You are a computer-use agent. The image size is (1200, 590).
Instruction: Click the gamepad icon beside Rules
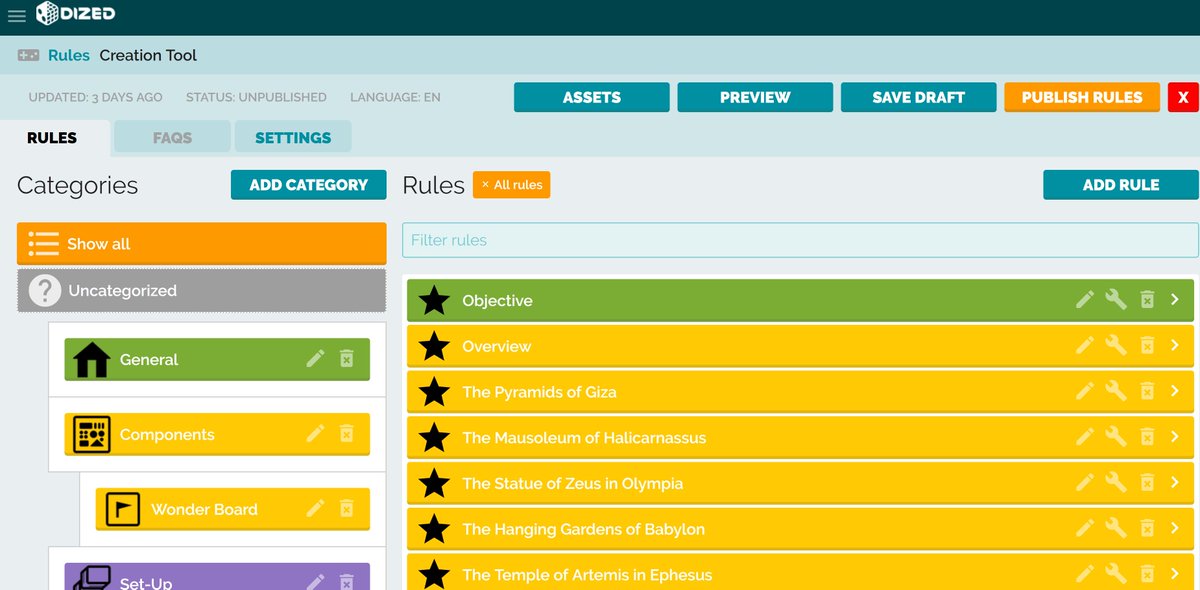coord(28,56)
